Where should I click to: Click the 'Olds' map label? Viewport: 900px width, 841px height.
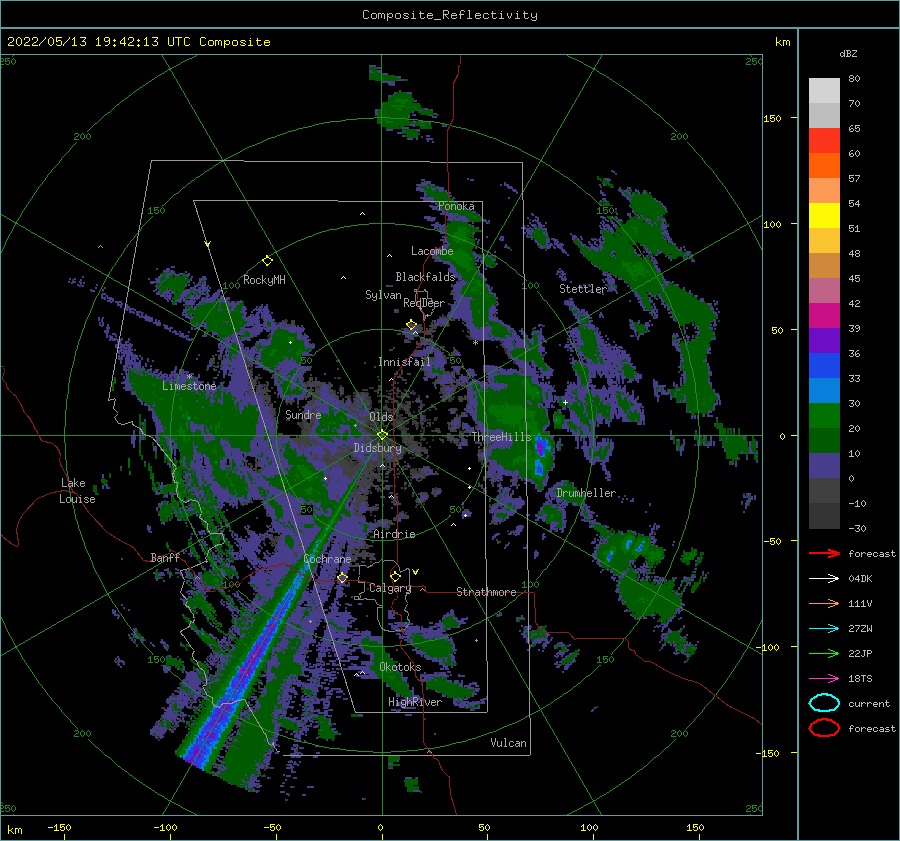pyautogui.click(x=381, y=417)
